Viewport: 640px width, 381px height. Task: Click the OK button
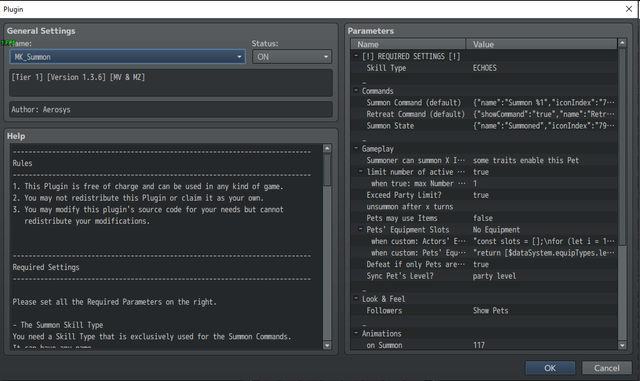(x=550, y=368)
